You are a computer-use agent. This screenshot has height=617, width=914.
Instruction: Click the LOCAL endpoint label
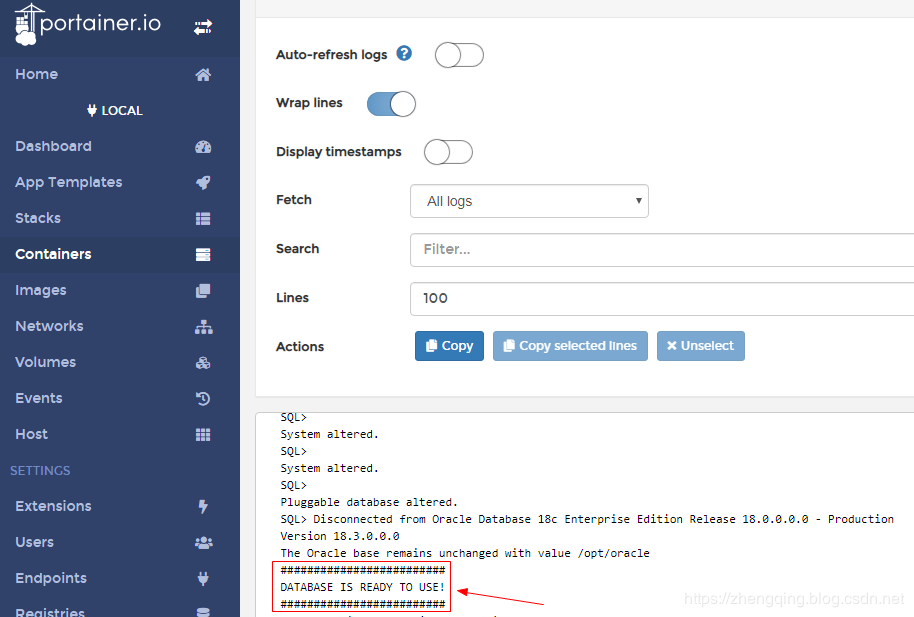(115, 110)
